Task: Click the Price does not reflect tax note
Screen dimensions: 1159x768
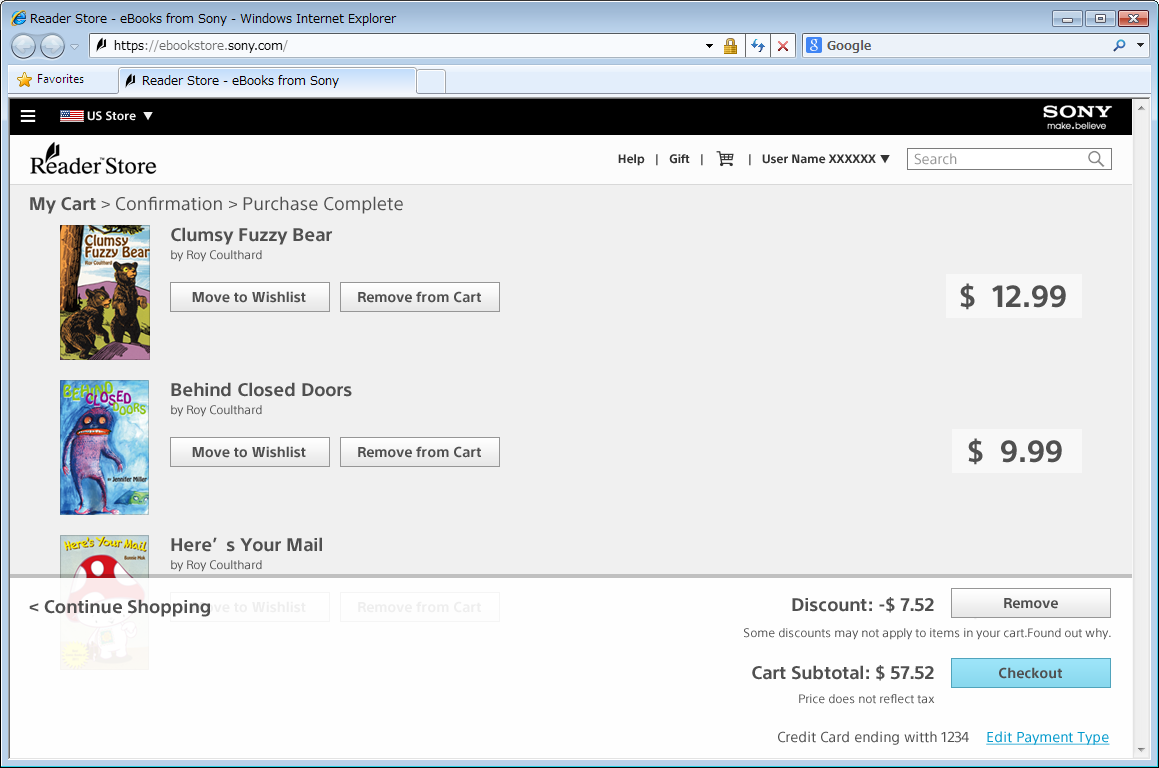Action: [x=866, y=699]
